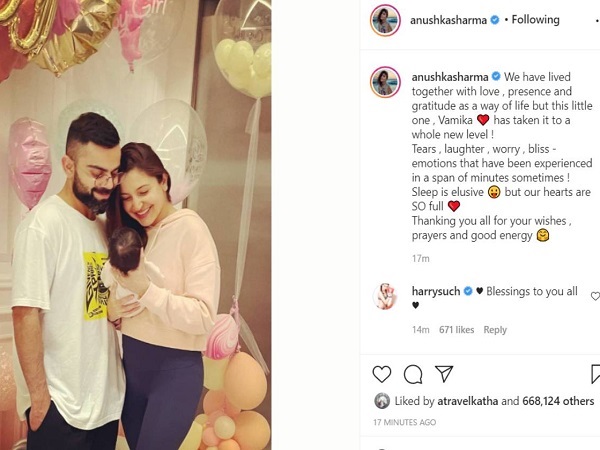Viewport: 600px width, 450px height.
Task: Click the verified badge next to header username
Action: (x=495, y=20)
